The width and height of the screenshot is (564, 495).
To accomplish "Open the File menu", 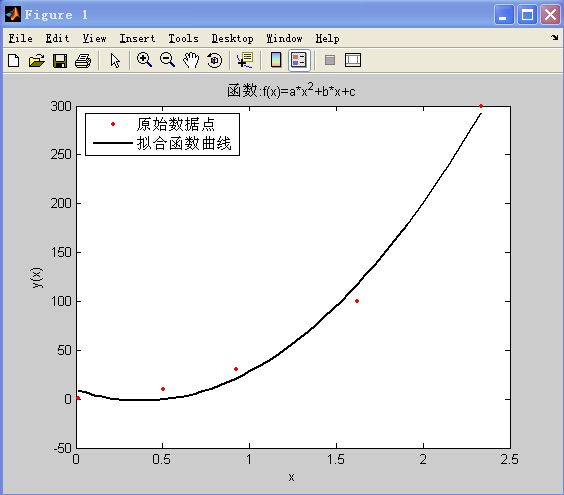I will (21, 38).
